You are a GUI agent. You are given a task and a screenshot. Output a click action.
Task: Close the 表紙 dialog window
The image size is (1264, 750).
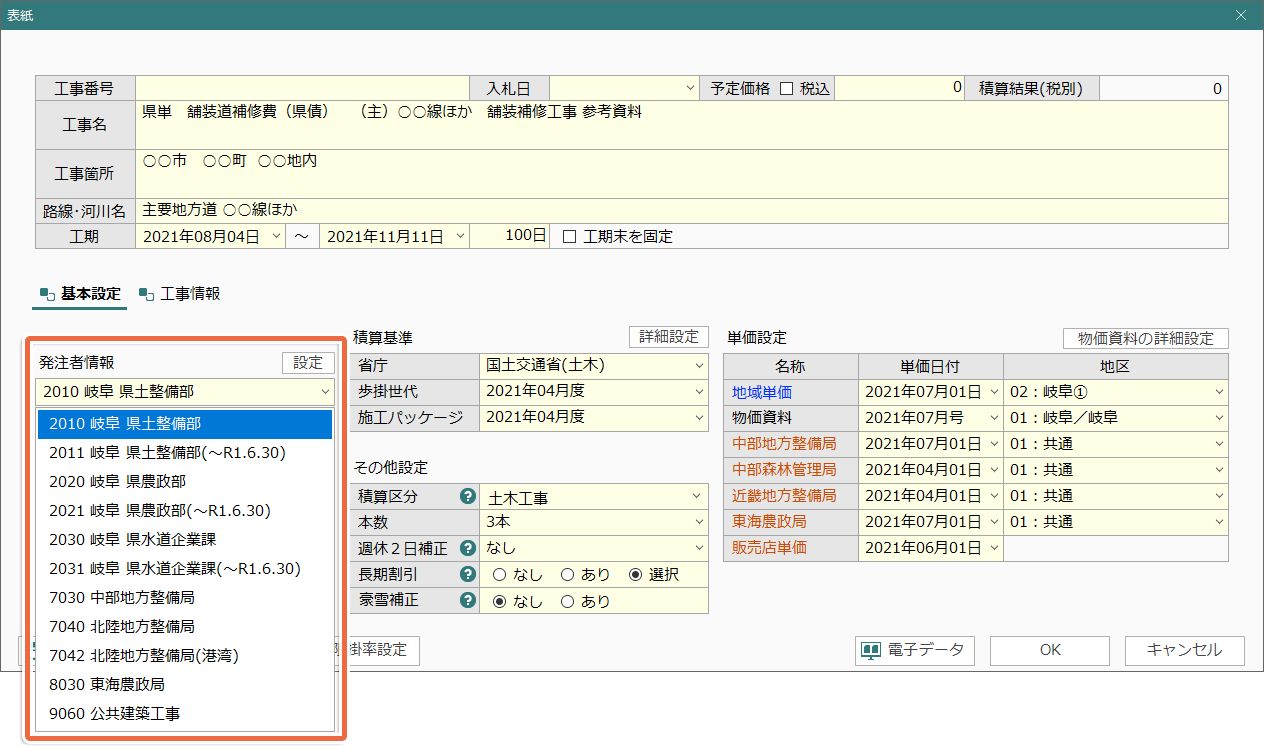pos(1241,15)
